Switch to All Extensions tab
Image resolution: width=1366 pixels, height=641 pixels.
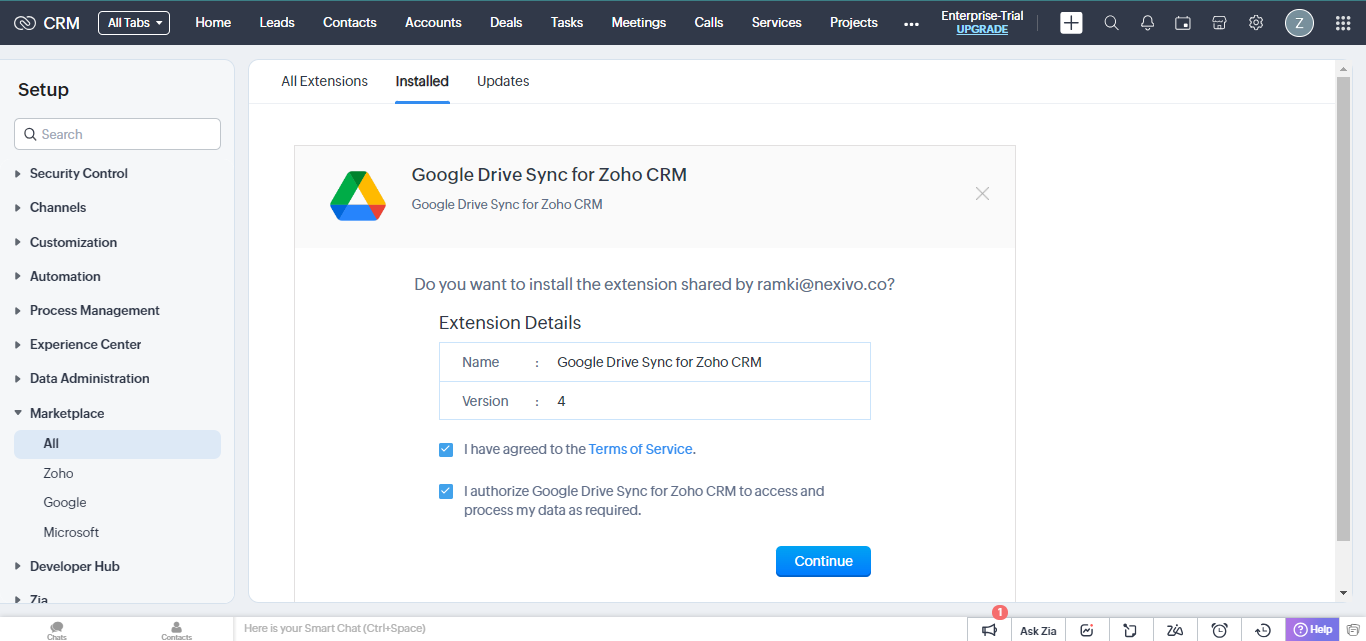click(324, 81)
